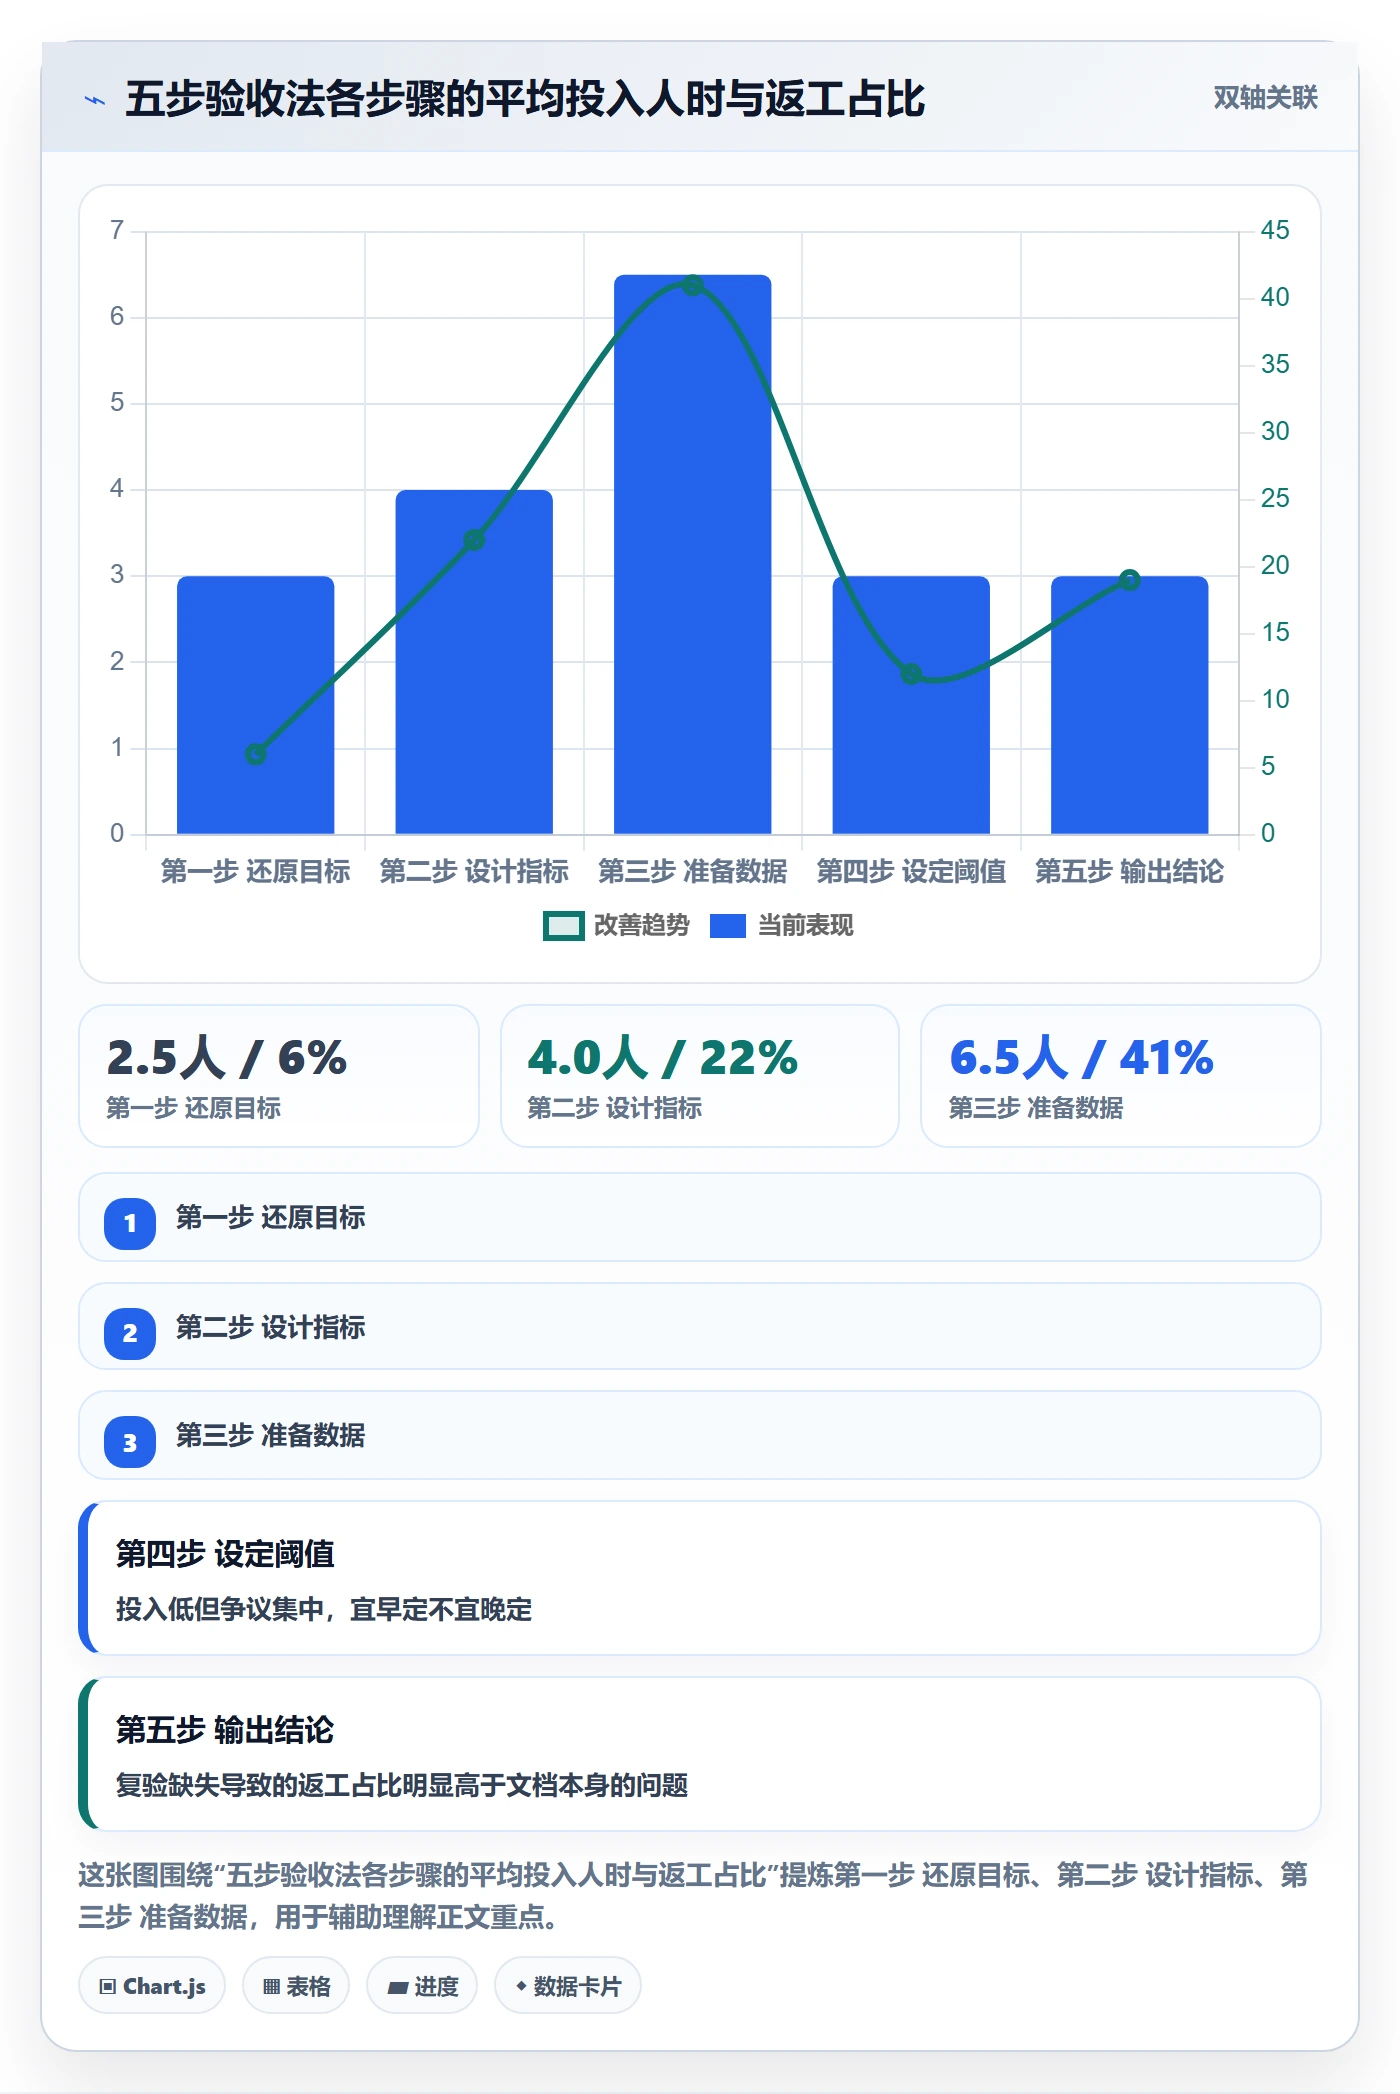Click the 第三步 准备数据 bar in chart

click(693, 554)
